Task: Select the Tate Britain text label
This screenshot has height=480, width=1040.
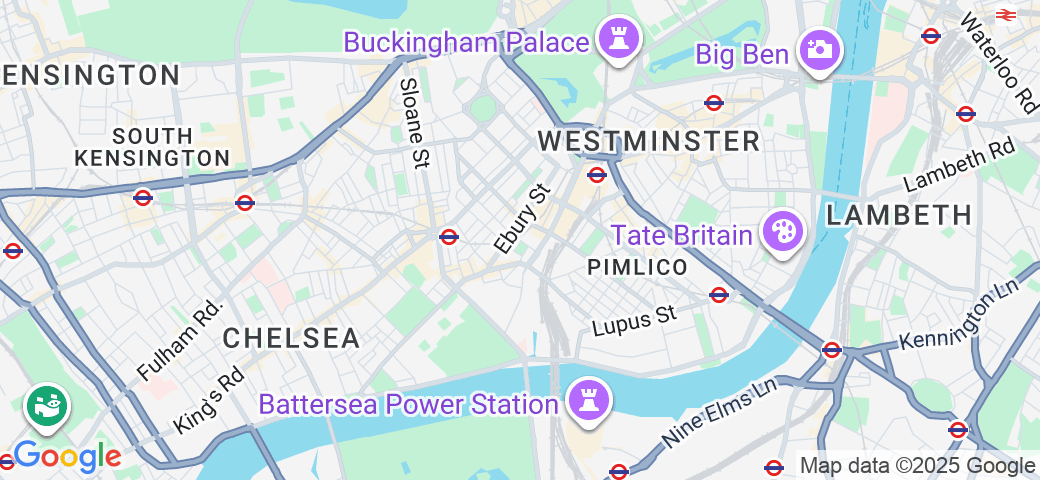Action: [681, 235]
